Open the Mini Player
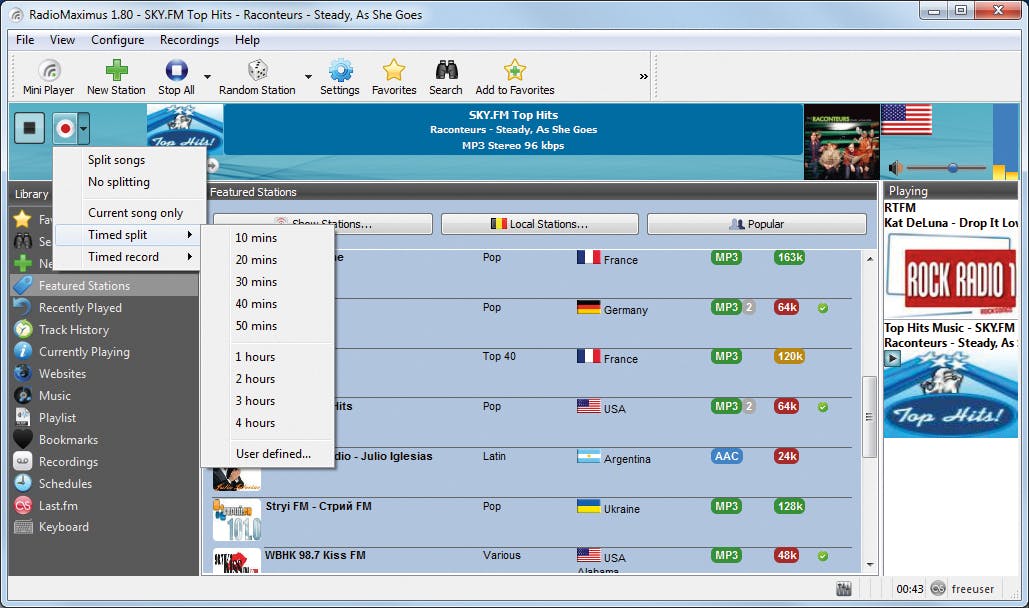 49,77
